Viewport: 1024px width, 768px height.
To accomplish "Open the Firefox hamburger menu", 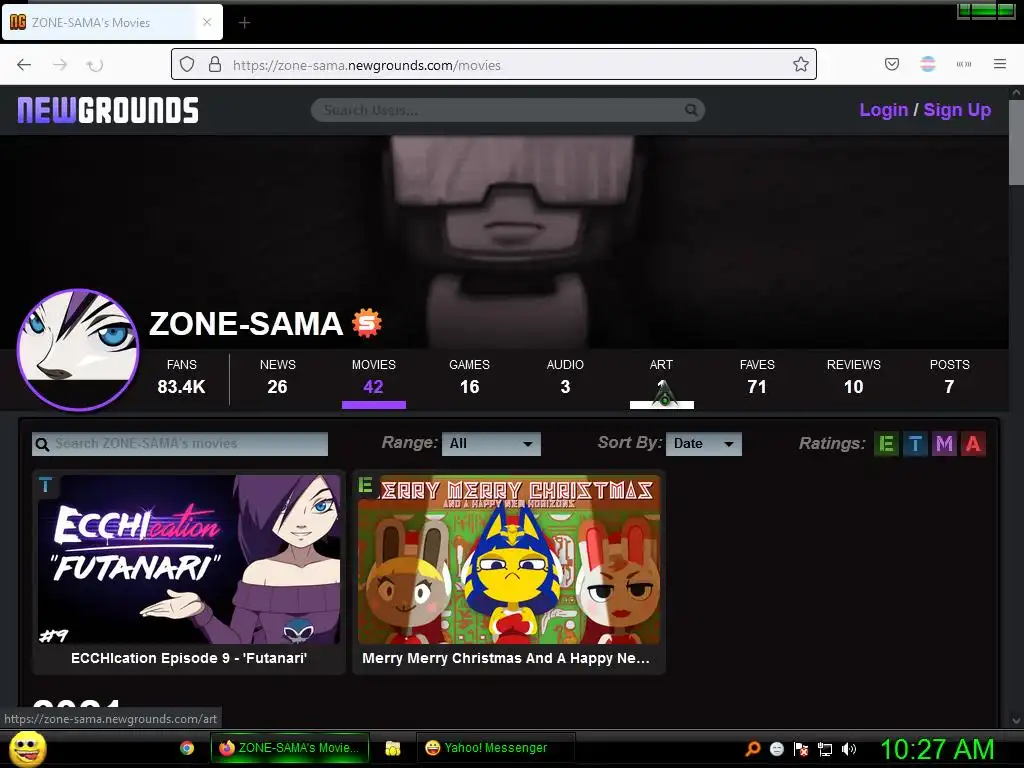I will pyautogui.click(x=1000, y=64).
